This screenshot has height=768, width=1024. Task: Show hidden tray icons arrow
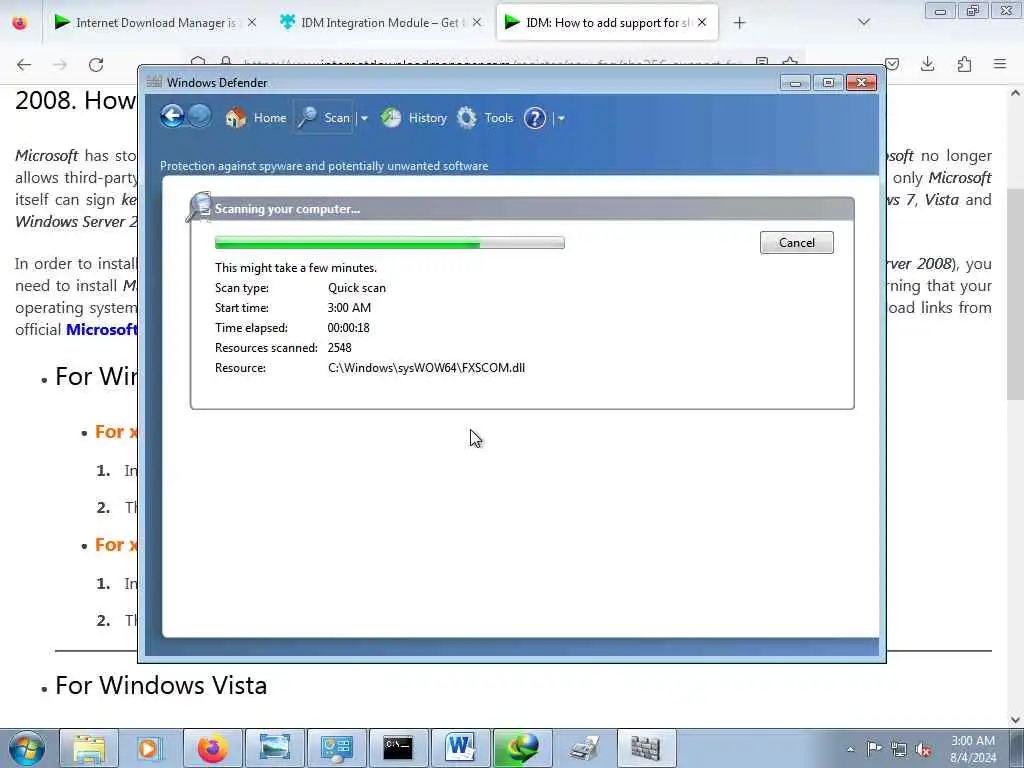pos(850,749)
